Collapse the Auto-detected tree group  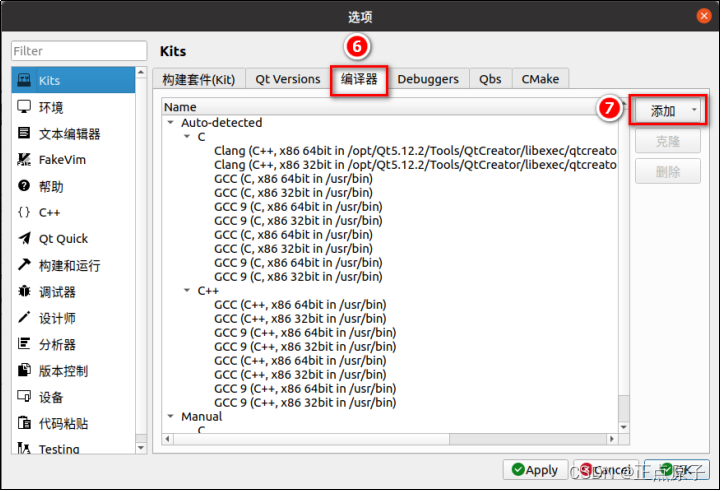(x=171, y=123)
